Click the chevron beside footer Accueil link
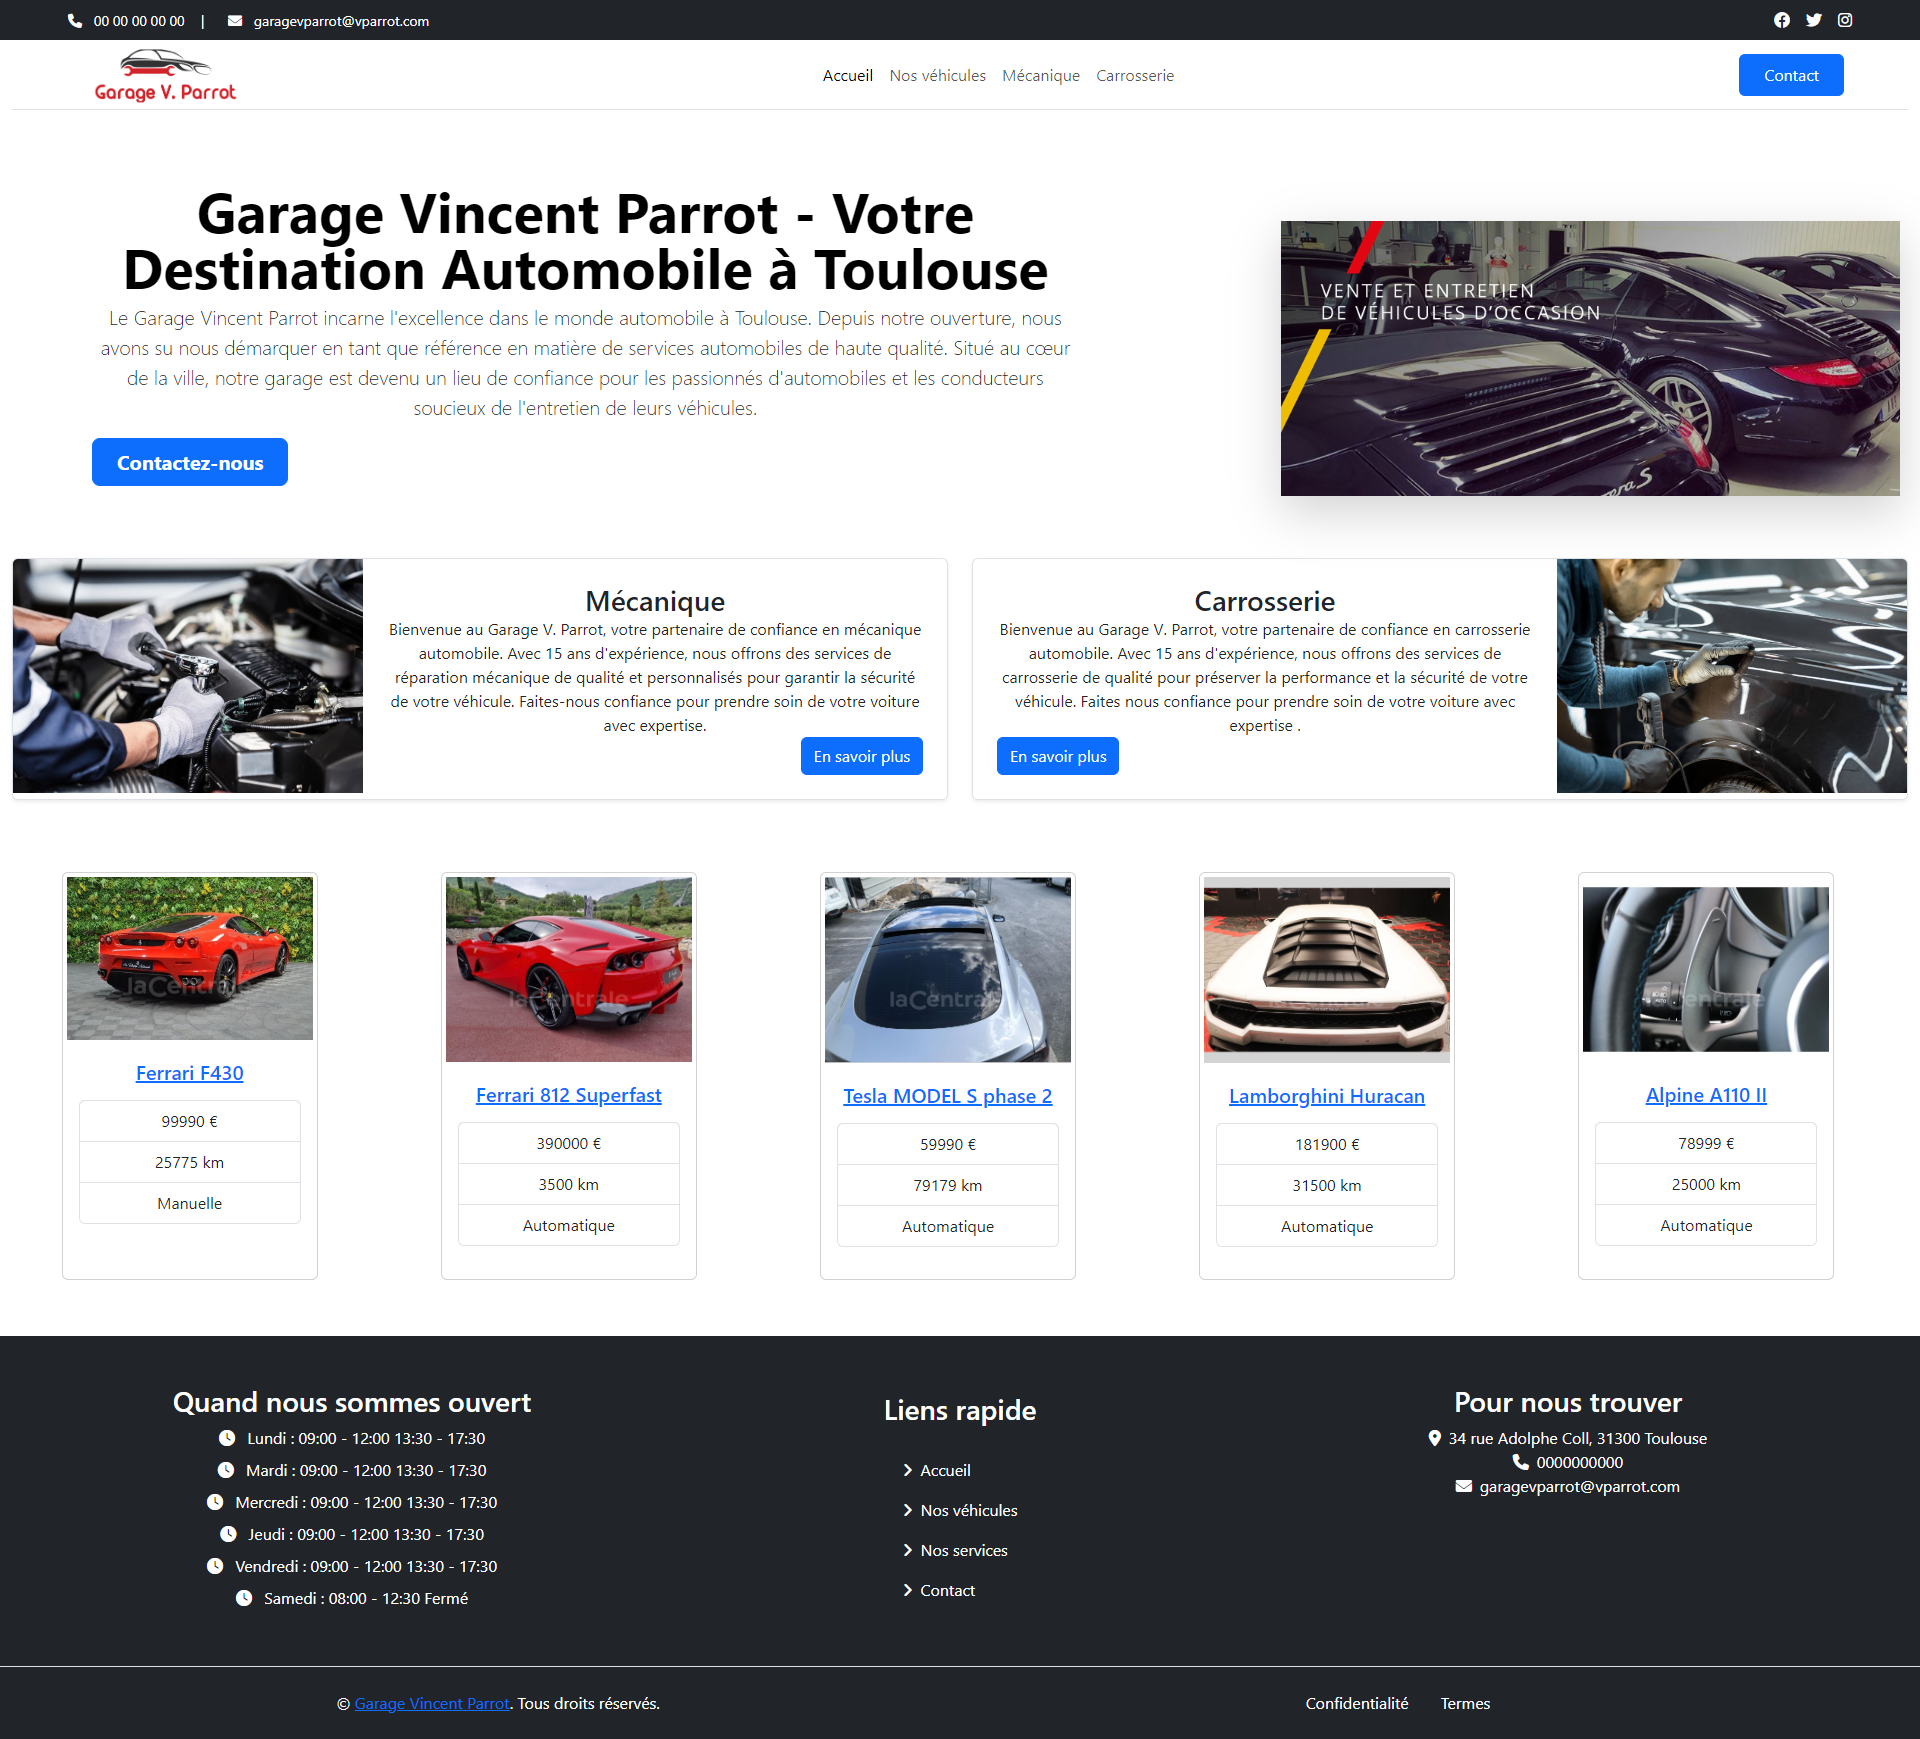Image resolution: width=1920 pixels, height=1739 pixels. coord(908,1470)
